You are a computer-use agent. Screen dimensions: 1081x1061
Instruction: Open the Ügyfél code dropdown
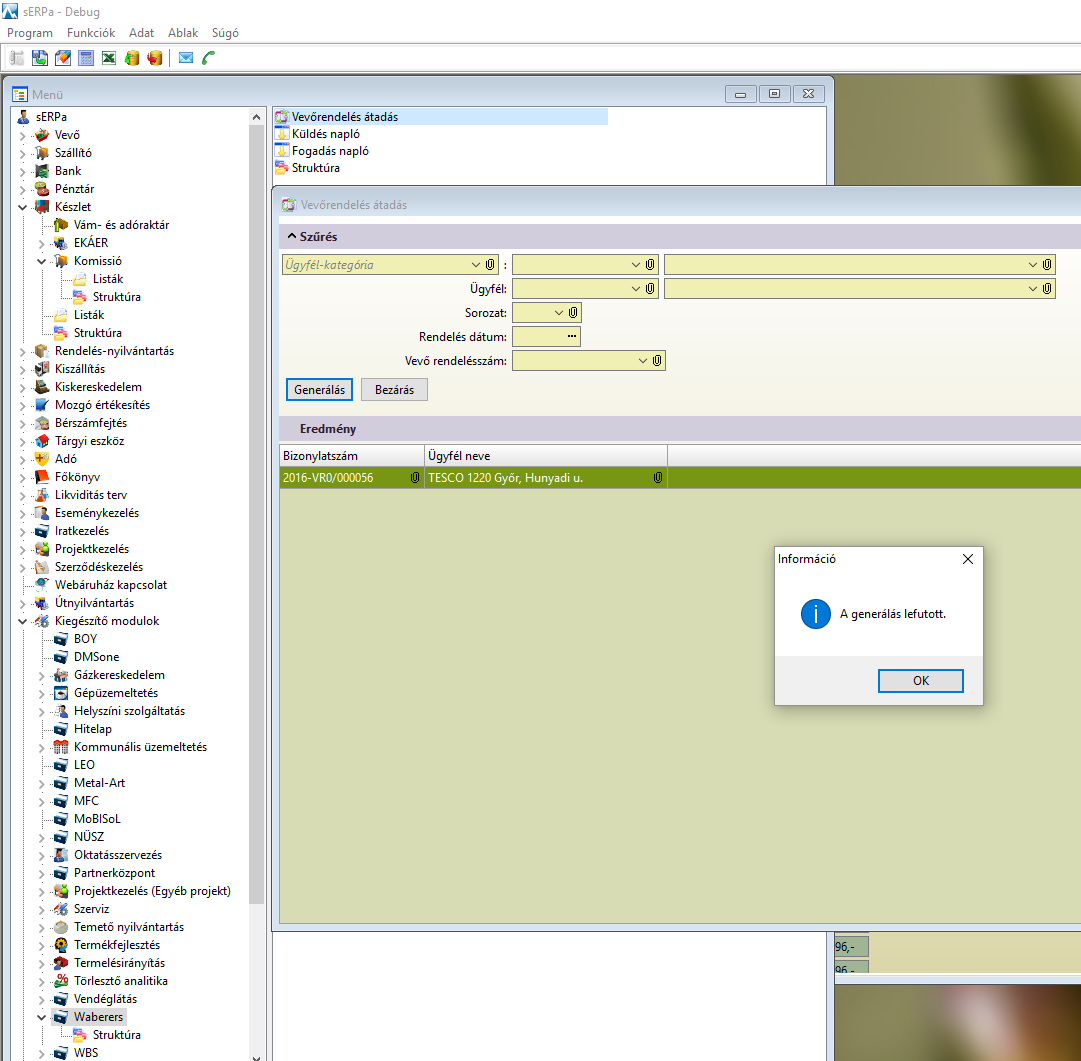[636, 289]
